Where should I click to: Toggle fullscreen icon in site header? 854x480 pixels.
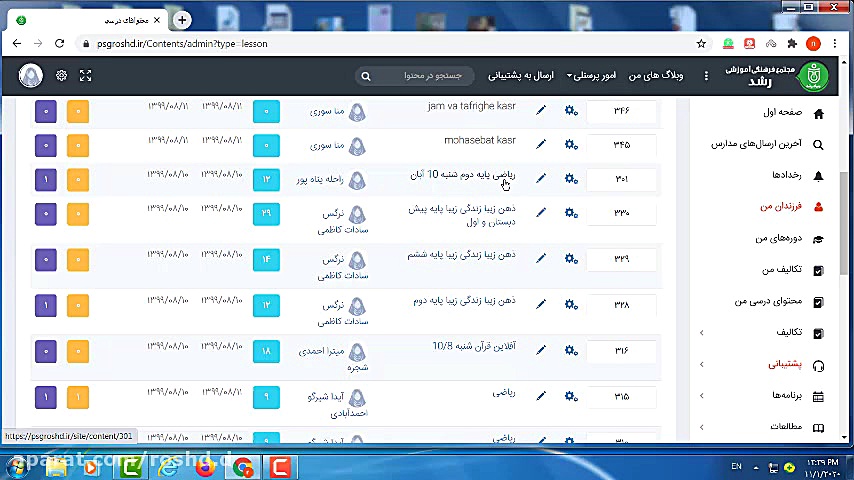coord(86,76)
